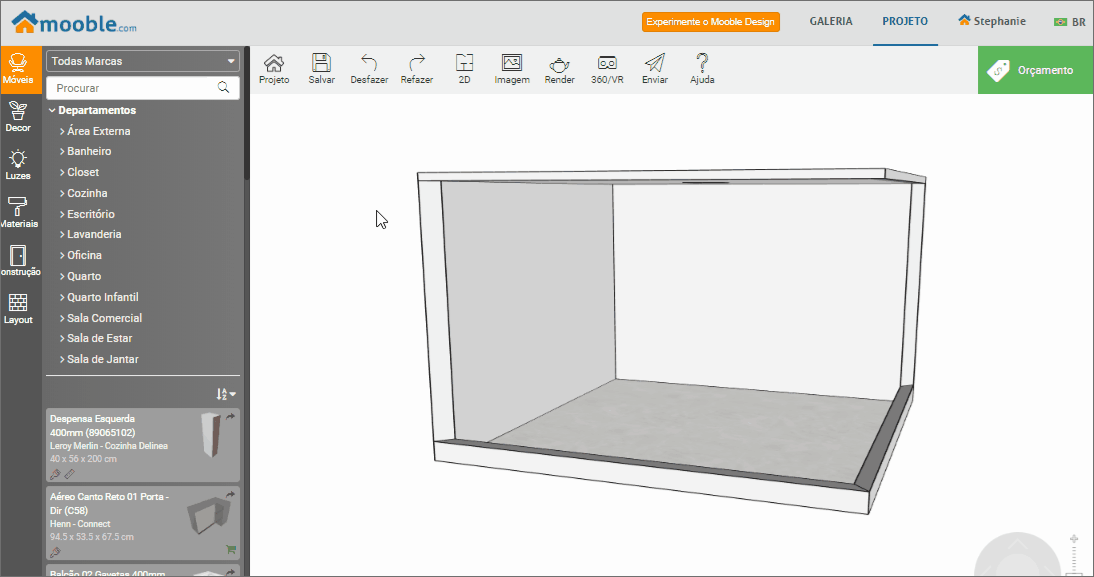Switch to the GALERIA tab
The height and width of the screenshot is (577, 1094).
(x=831, y=21)
